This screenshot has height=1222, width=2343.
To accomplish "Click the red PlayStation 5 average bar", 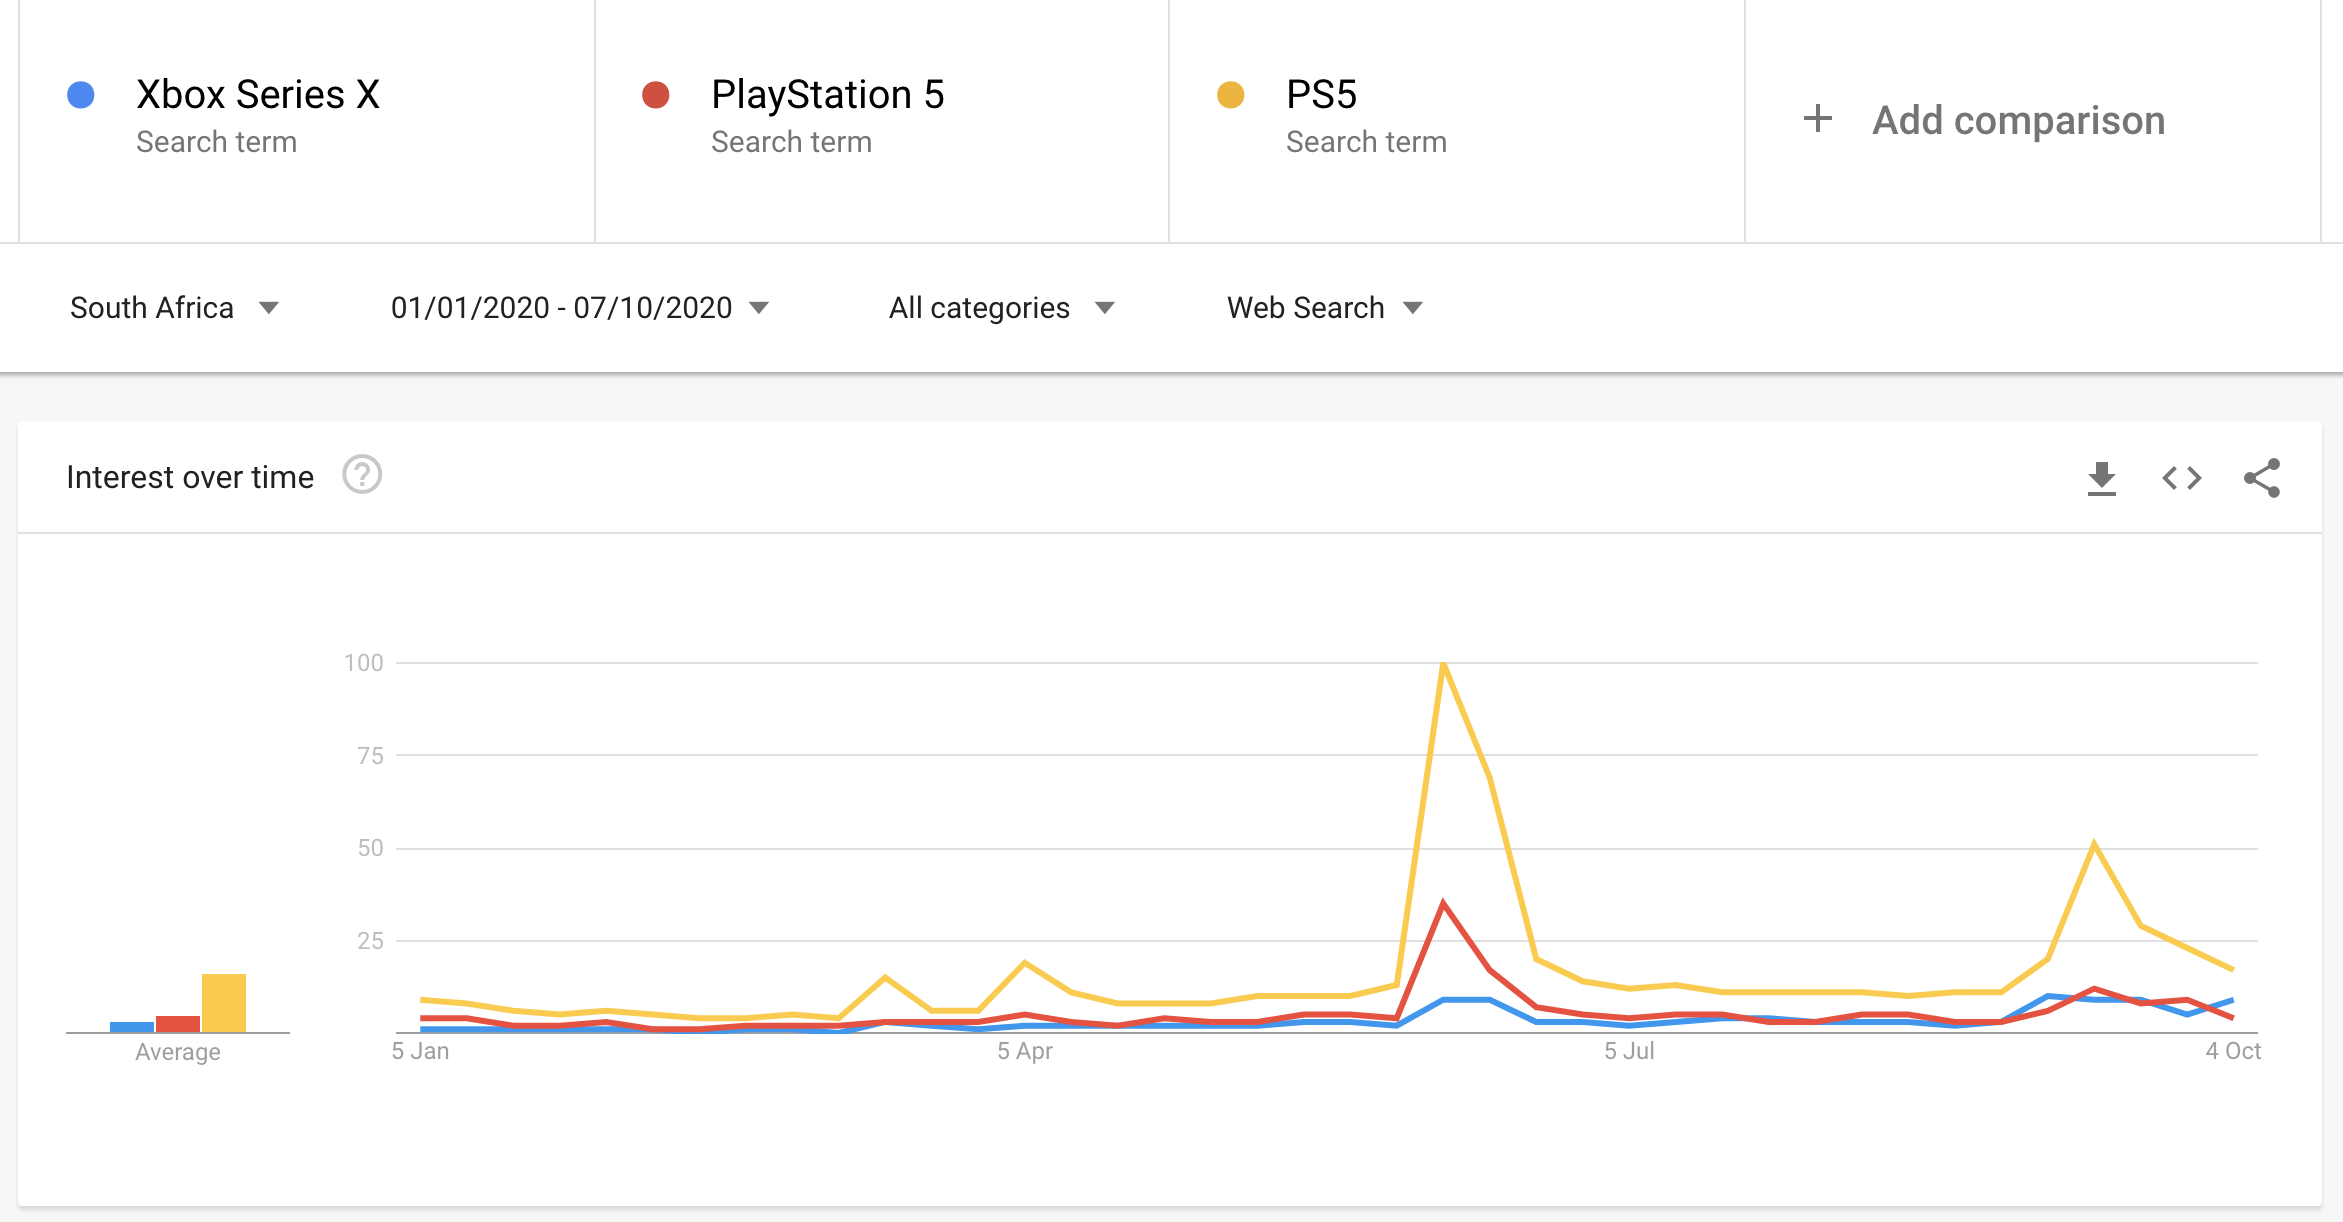I will 178,1024.
